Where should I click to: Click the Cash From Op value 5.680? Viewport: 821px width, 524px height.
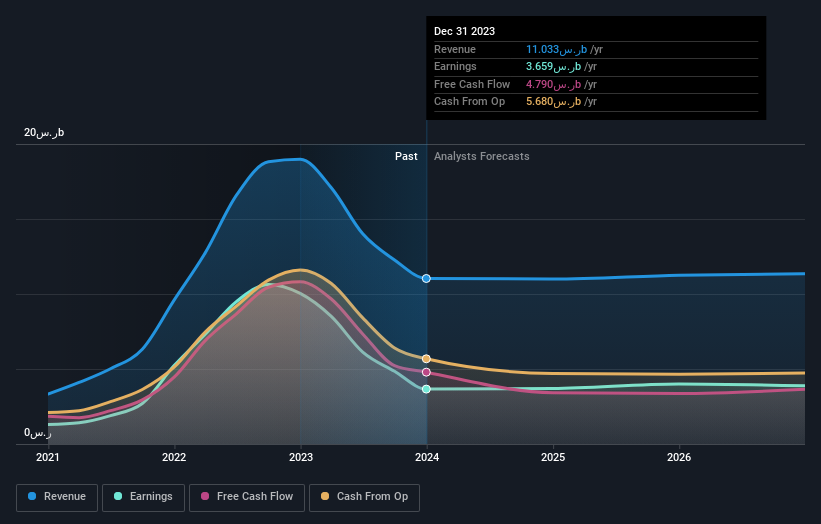[553, 102]
